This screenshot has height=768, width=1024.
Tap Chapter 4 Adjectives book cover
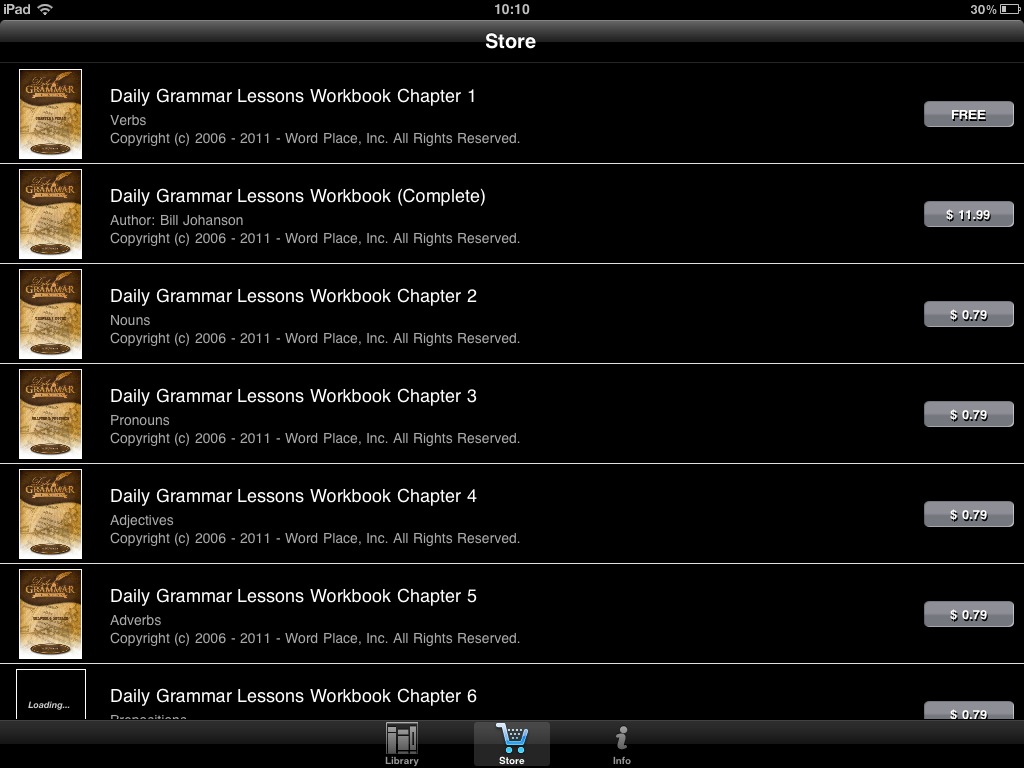click(x=50, y=513)
